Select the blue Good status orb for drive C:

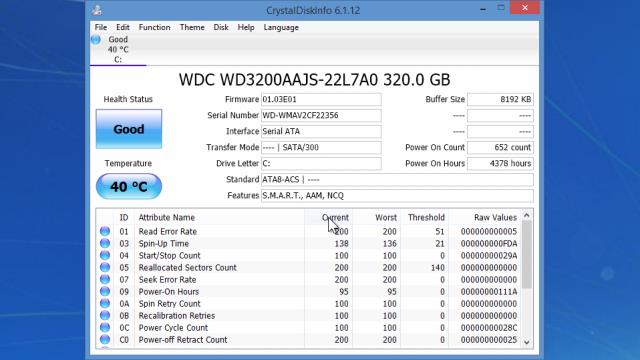[96, 40]
